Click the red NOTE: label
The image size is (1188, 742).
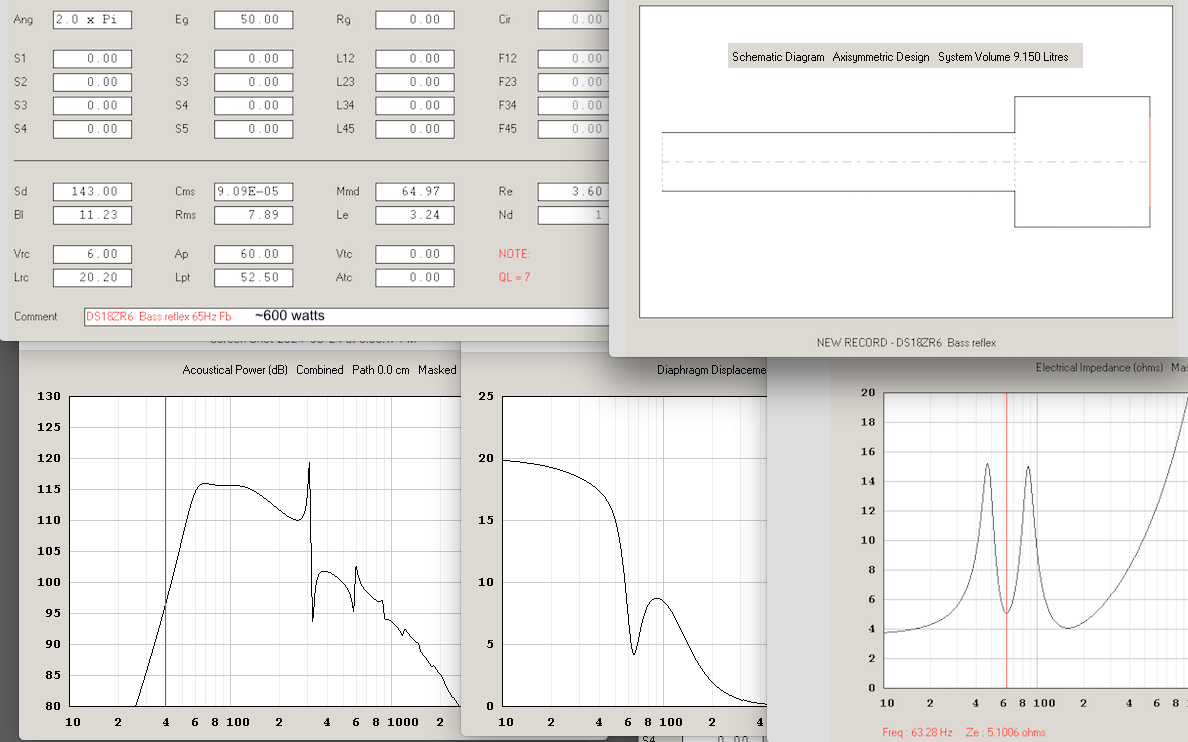(x=514, y=254)
